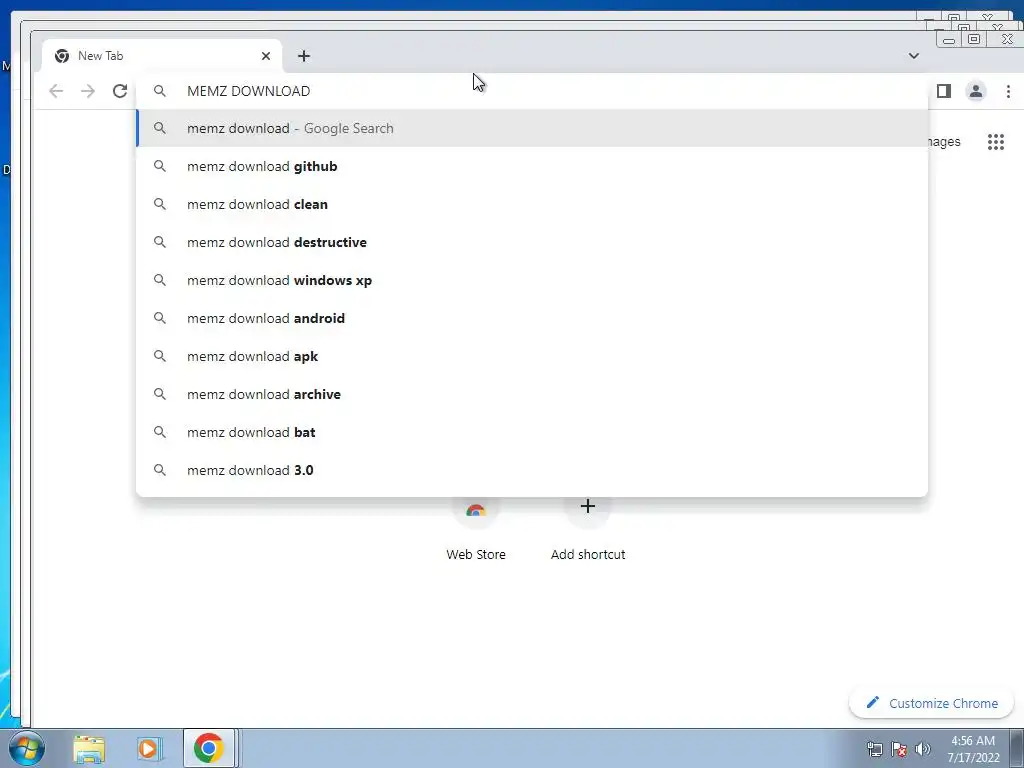
Task: Click Show desktop strip at taskbar end
Action: [1017, 748]
